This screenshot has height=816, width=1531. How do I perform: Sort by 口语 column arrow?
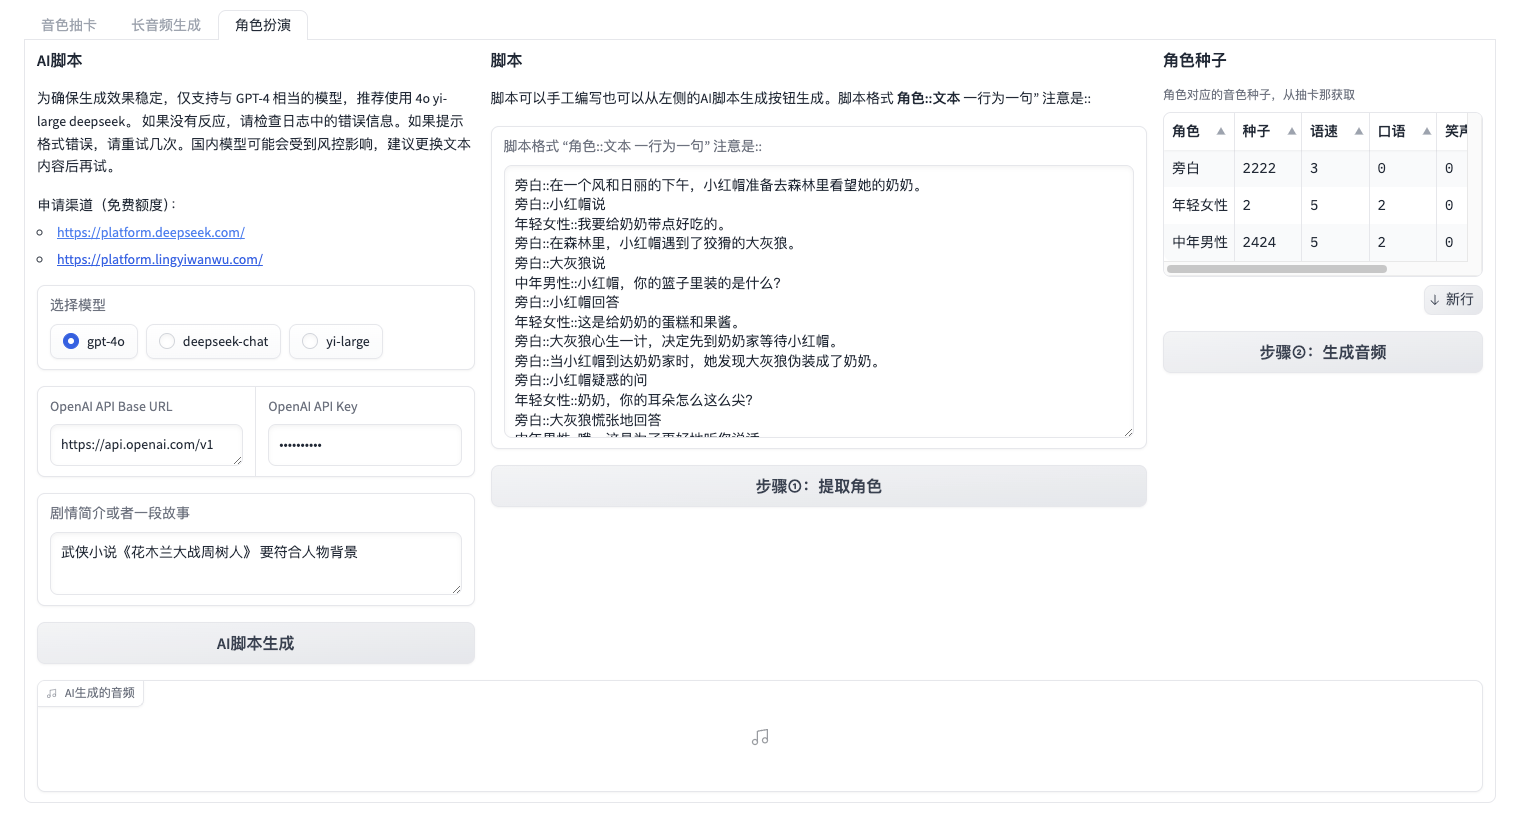(x=1426, y=131)
